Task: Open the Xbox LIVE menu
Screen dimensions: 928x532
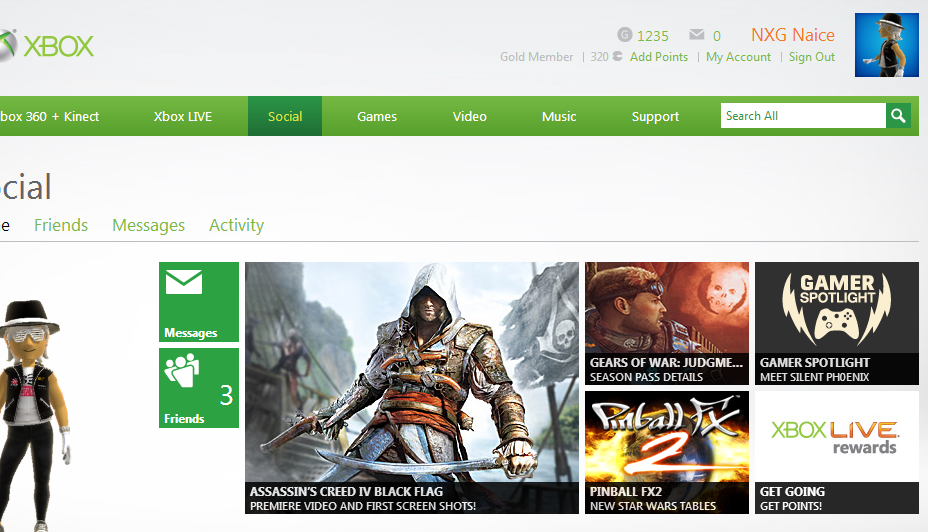Action: [183, 117]
